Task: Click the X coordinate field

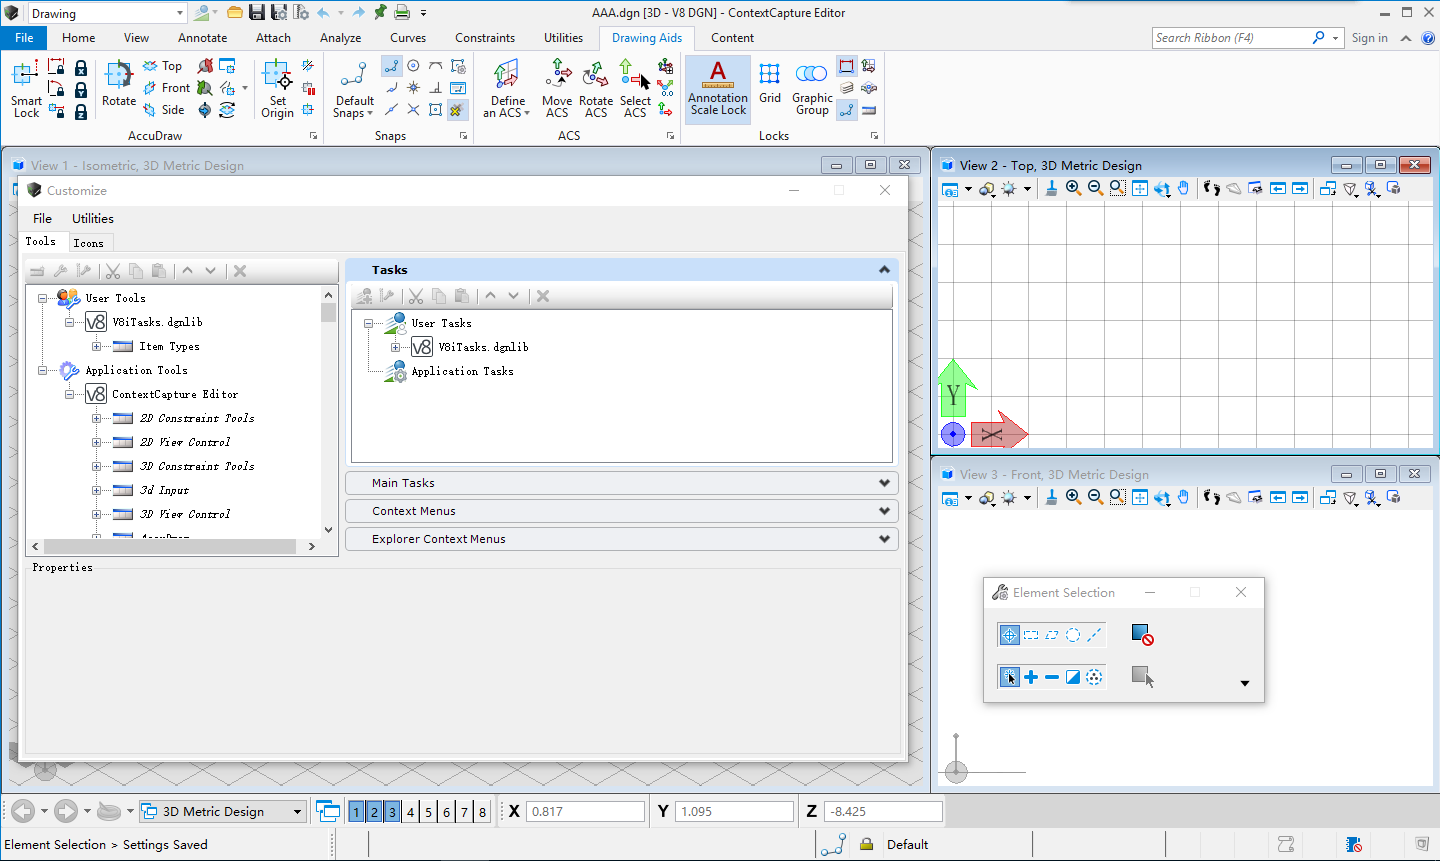Action: click(585, 812)
